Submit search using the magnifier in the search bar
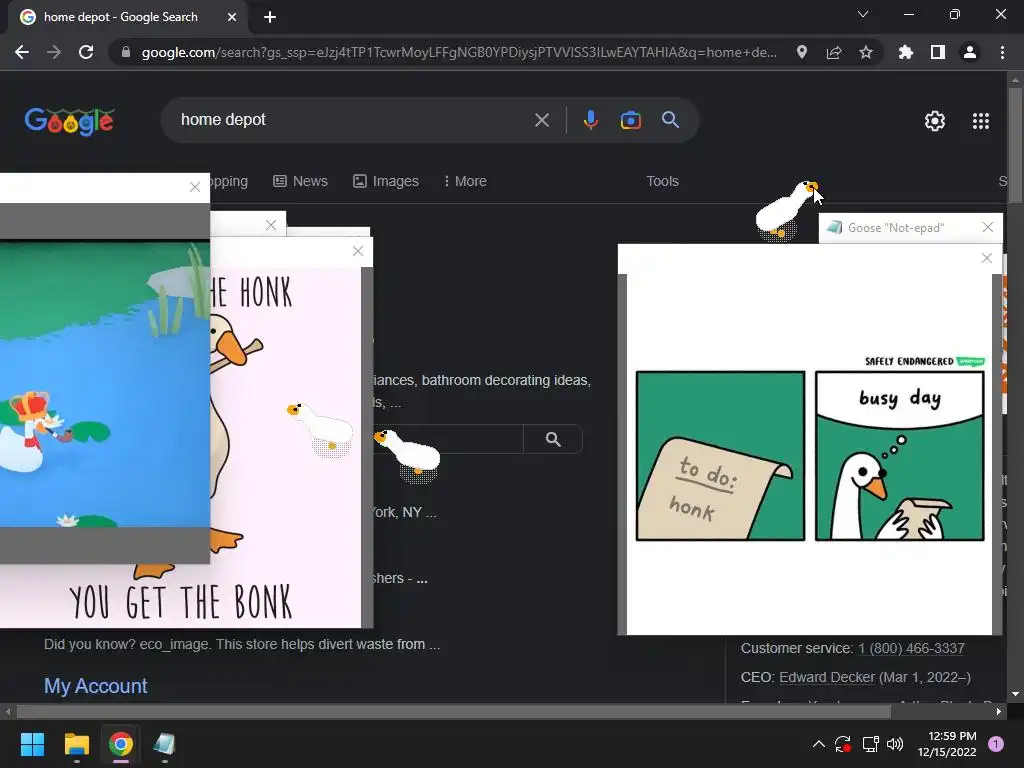 tap(670, 120)
